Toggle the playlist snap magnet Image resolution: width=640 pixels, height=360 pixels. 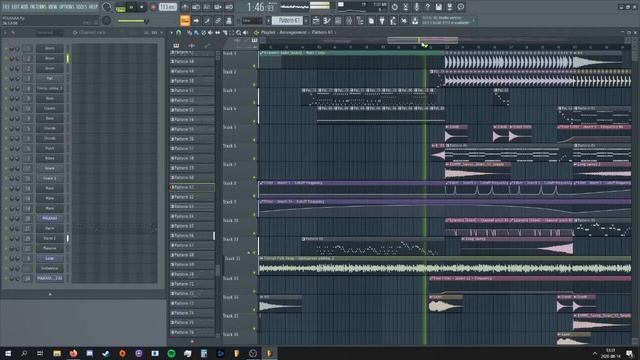(x=178, y=33)
